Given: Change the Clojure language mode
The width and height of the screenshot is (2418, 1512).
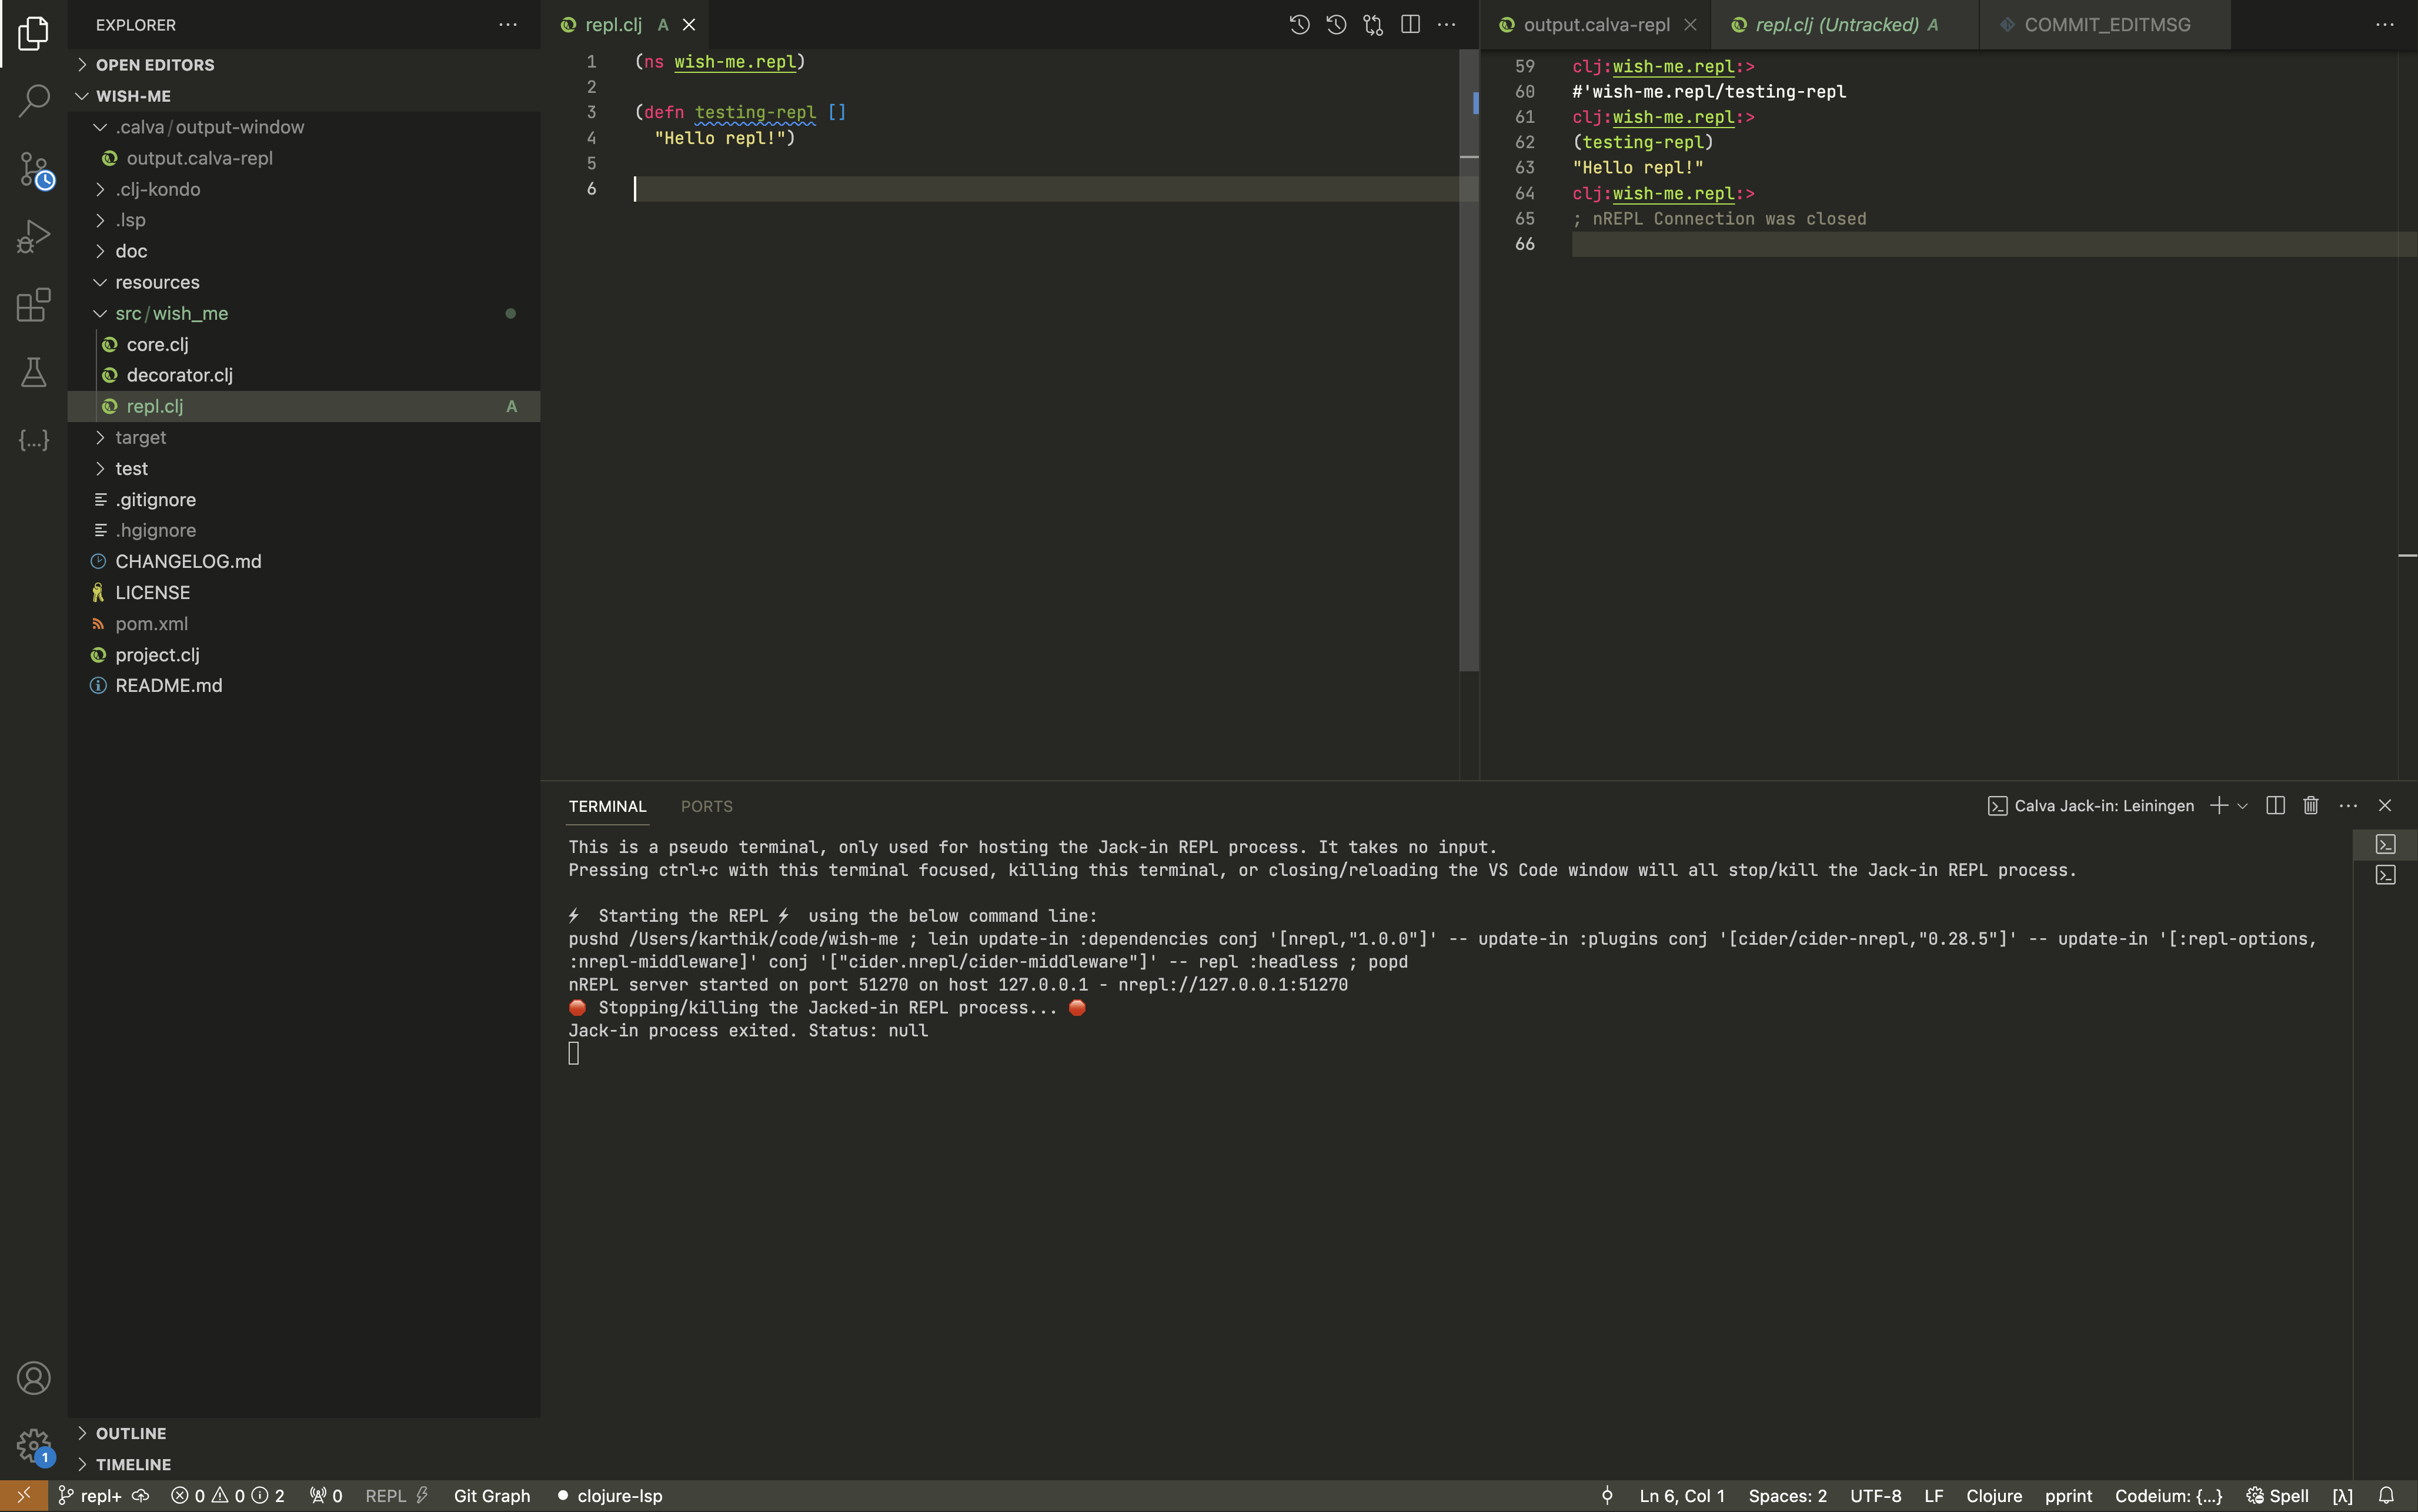Looking at the screenshot, I should tap(1993, 1496).
